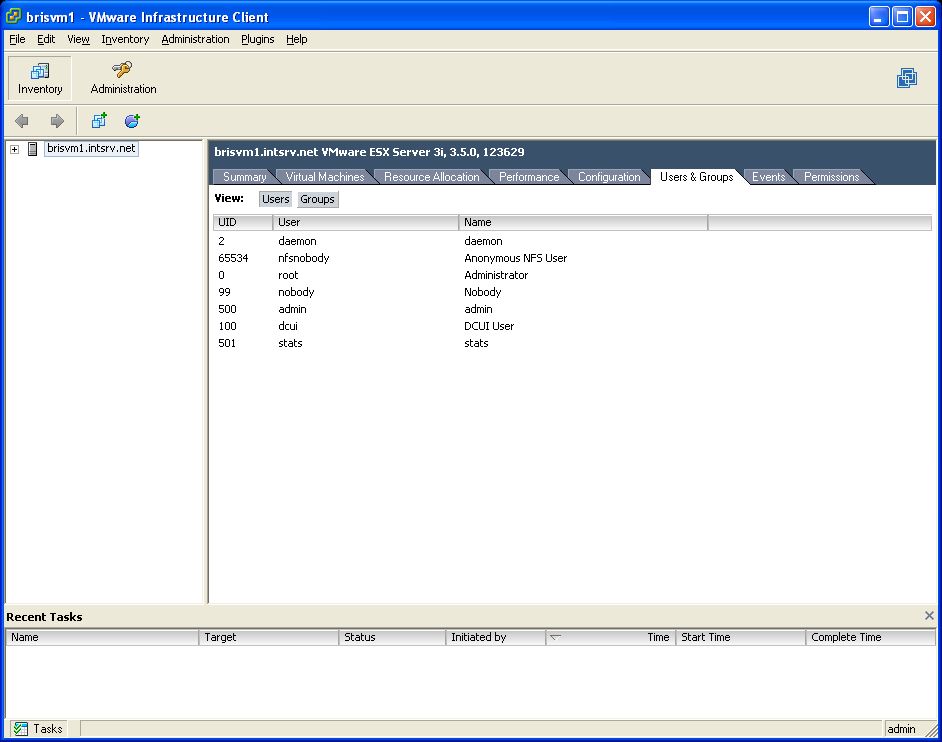The width and height of the screenshot is (942, 742).
Task: Select the stats user row
Action: point(572,343)
